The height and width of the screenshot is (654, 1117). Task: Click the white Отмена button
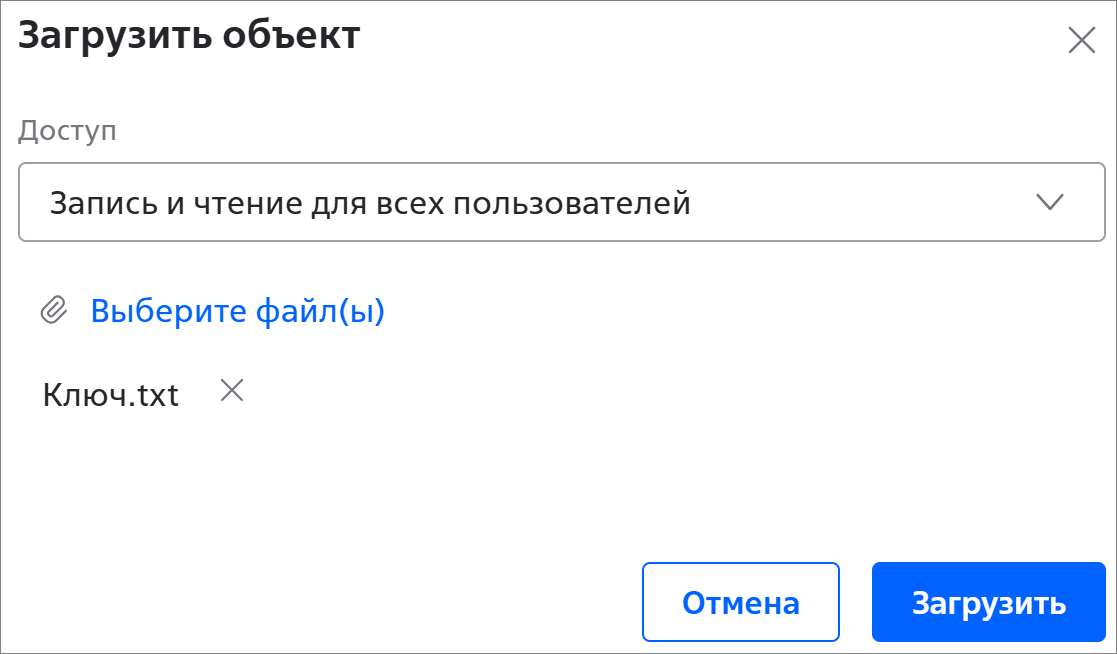740,602
